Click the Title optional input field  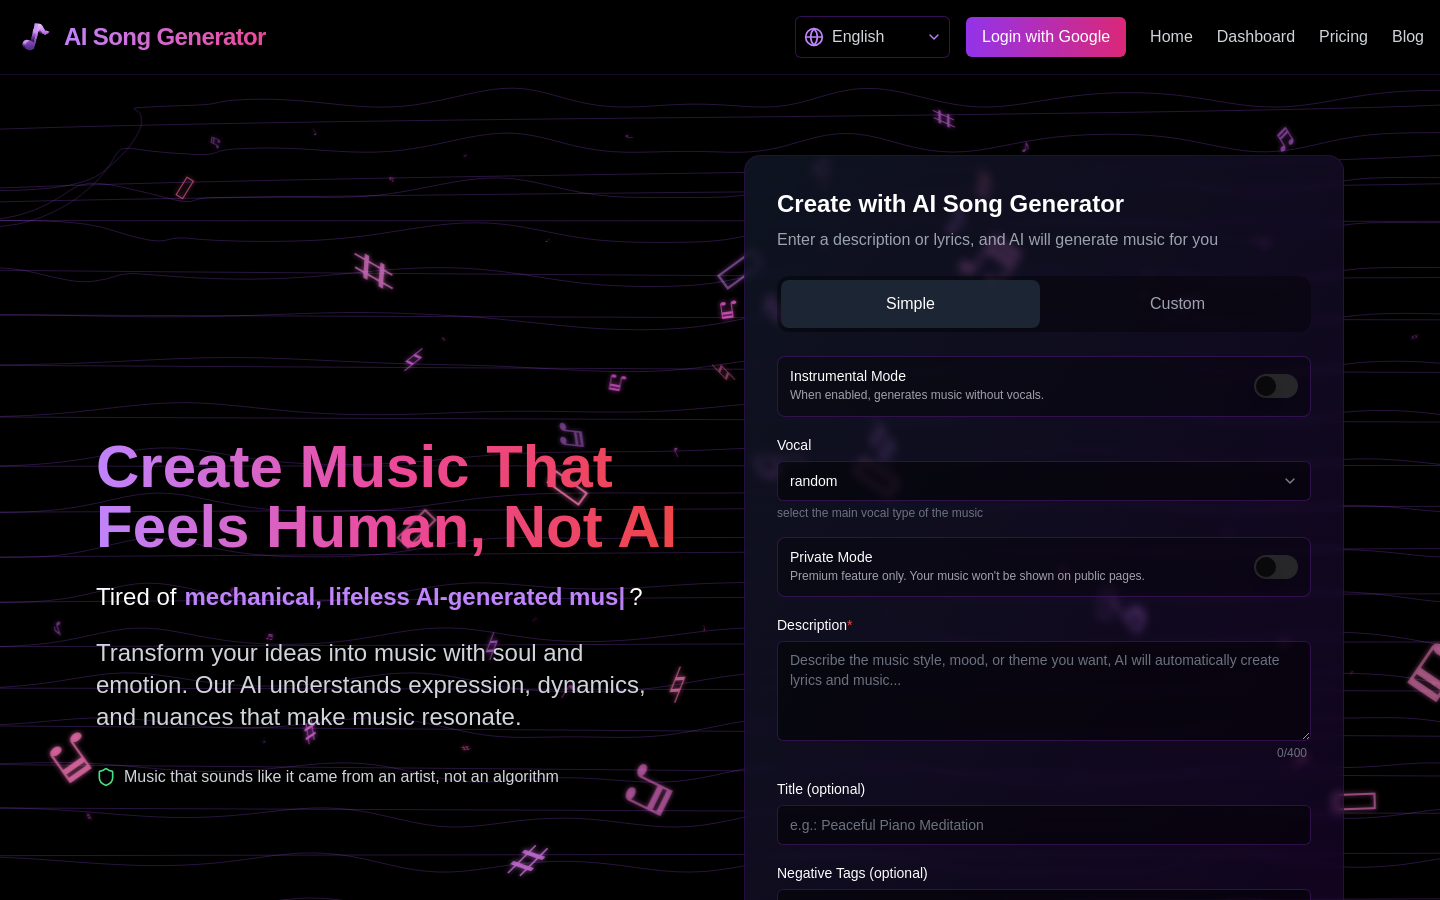click(x=1044, y=825)
